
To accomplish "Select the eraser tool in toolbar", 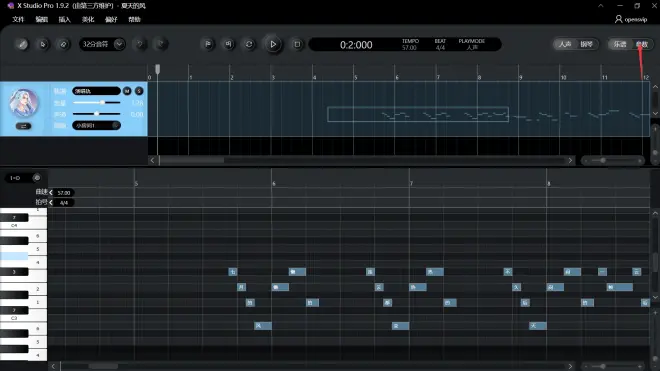I will point(64,44).
